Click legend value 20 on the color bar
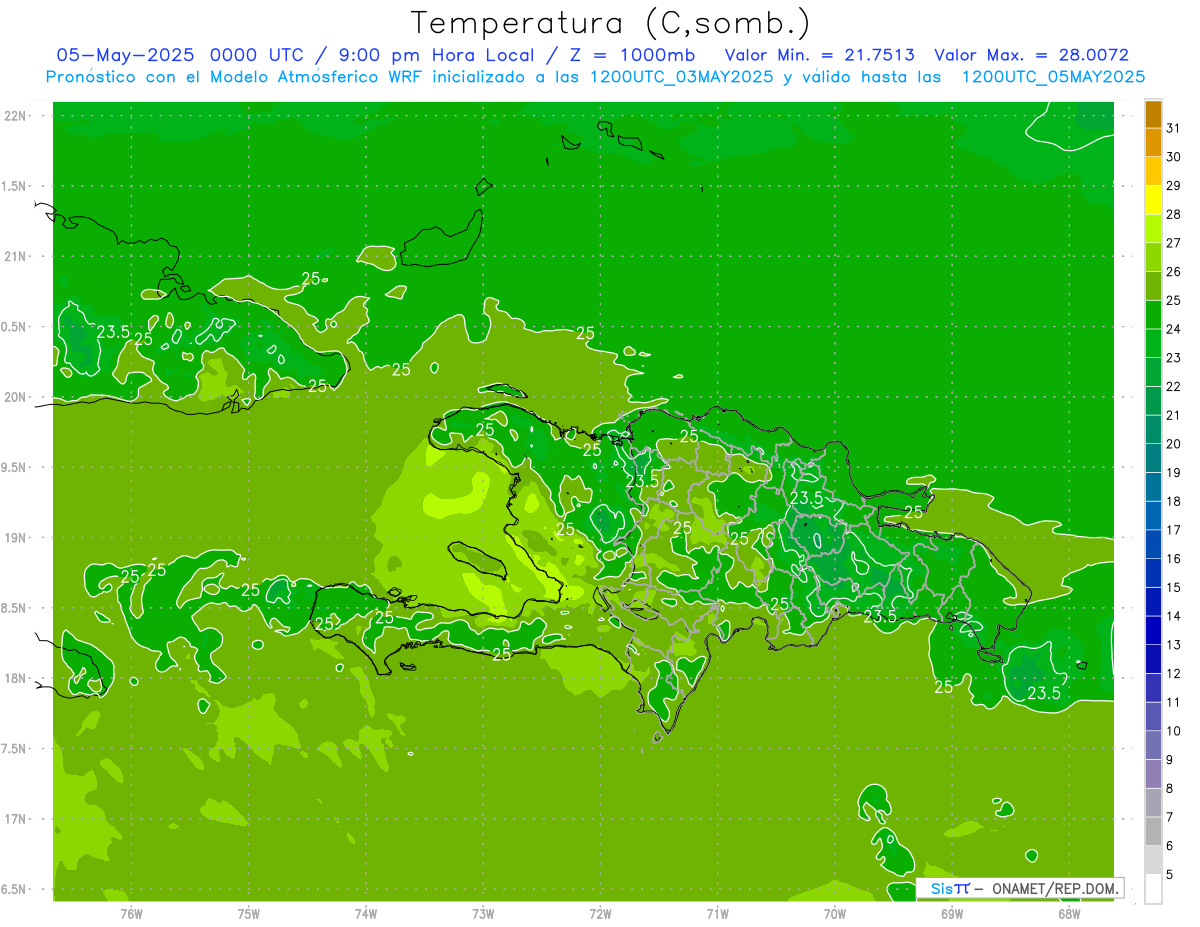 (x=1174, y=444)
